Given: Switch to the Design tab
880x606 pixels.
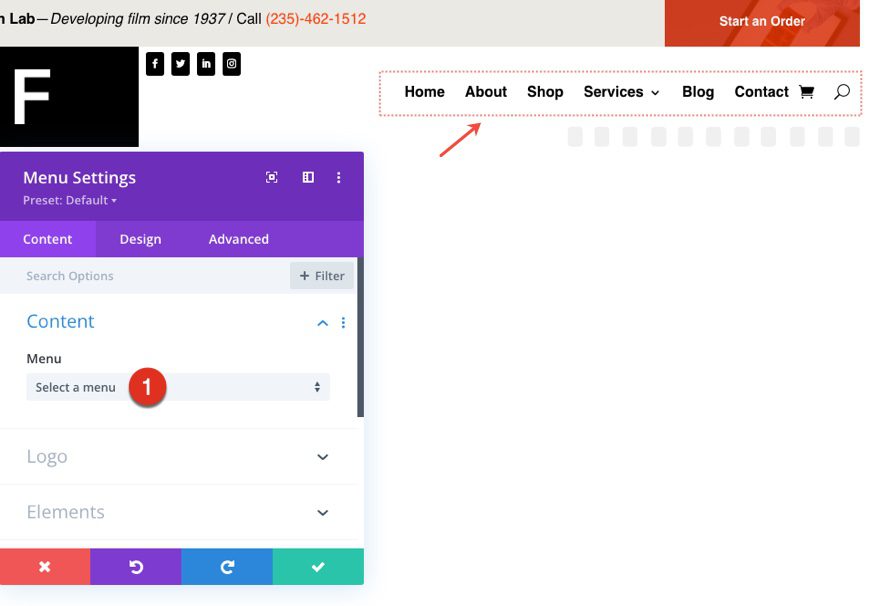Looking at the screenshot, I should click(139, 239).
